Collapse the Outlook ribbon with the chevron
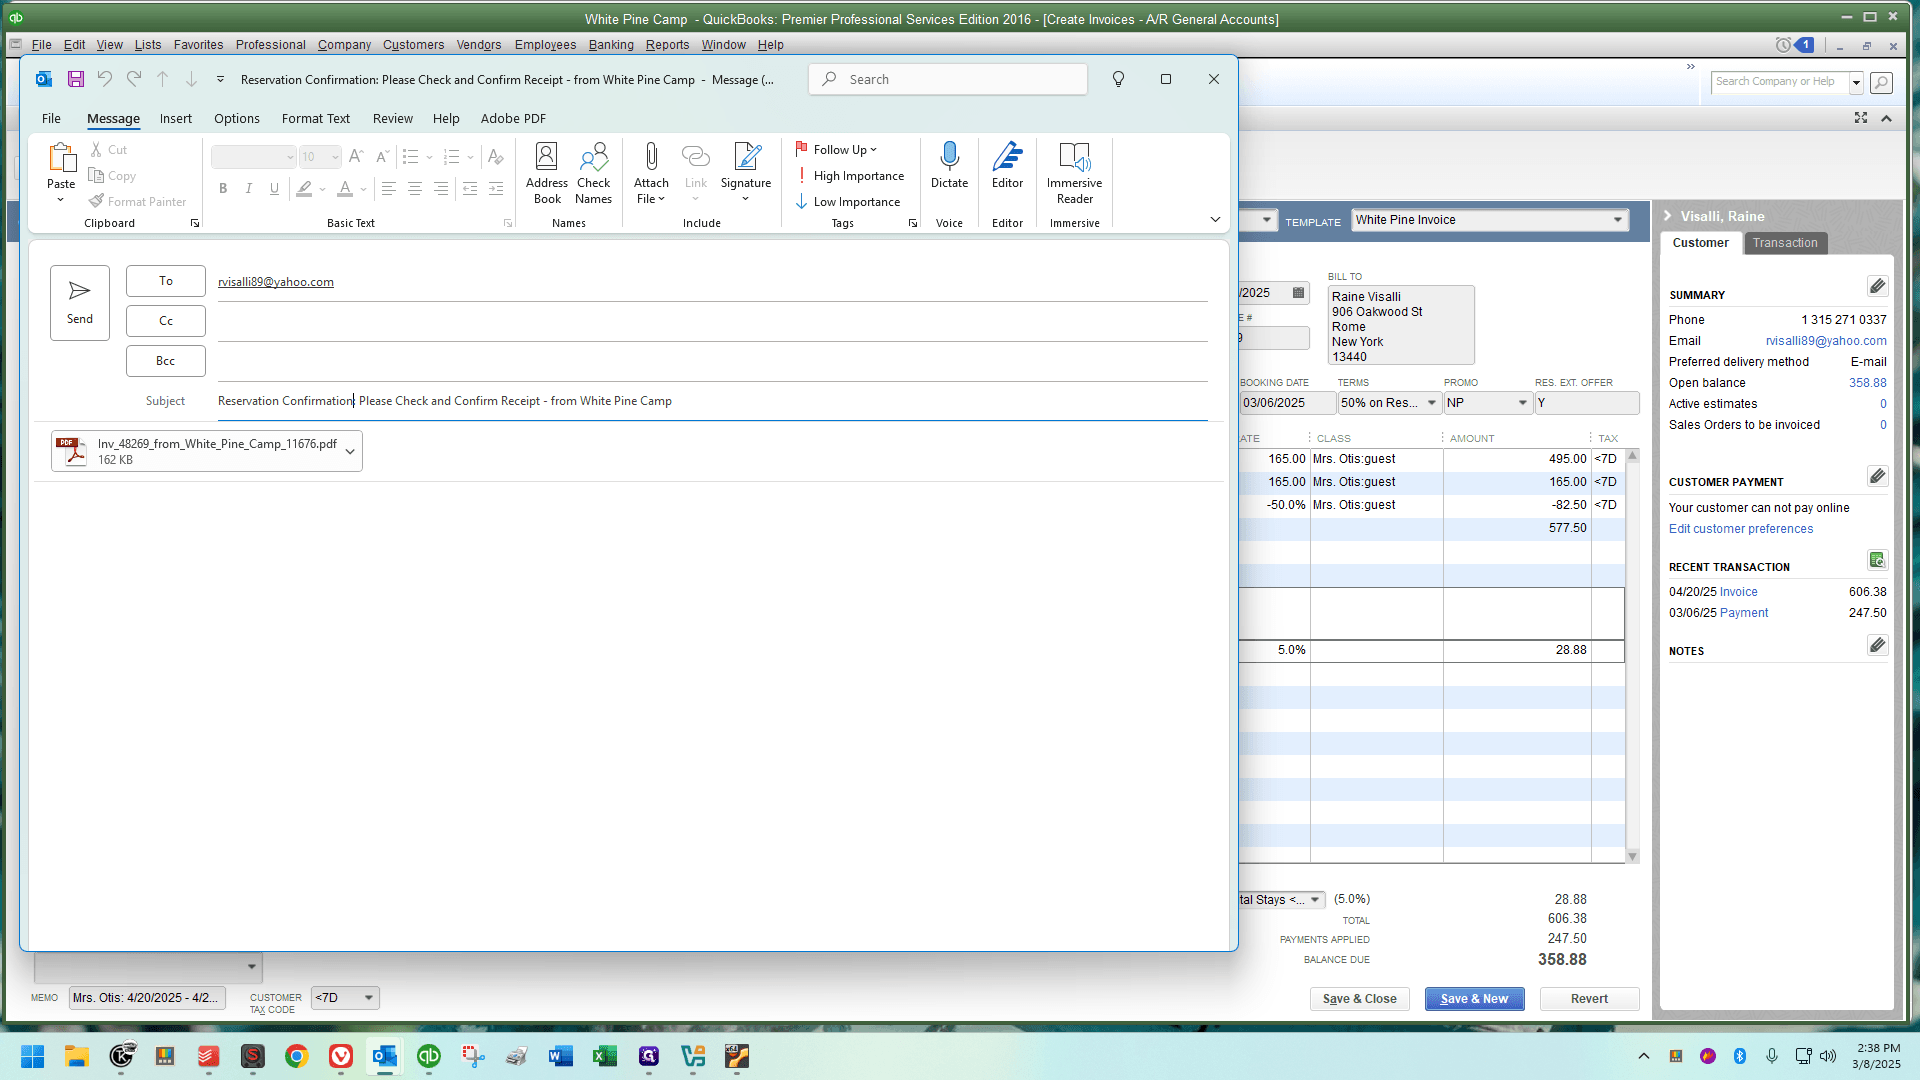This screenshot has width=1920, height=1080. click(x=1215, y=220)
